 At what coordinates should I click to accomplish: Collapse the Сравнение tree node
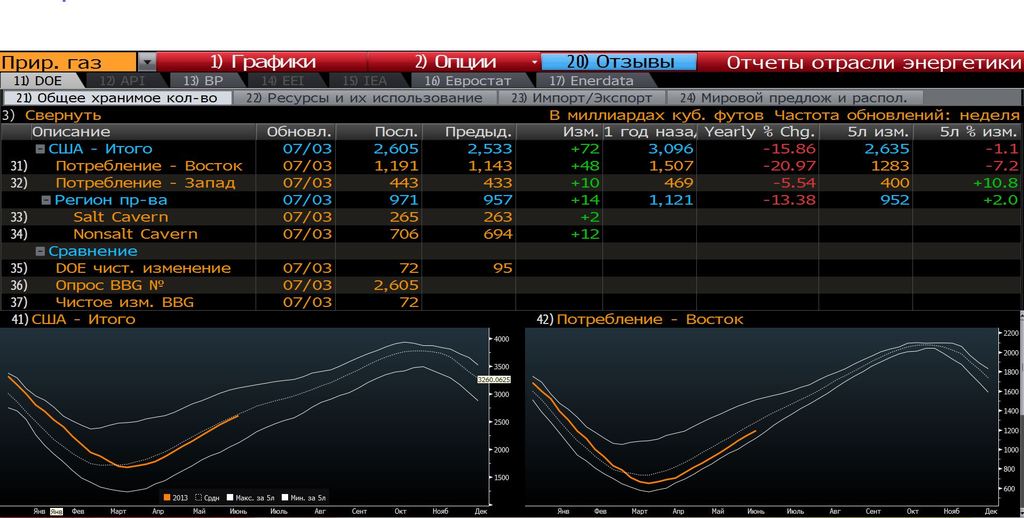click(x=40, y=251)
